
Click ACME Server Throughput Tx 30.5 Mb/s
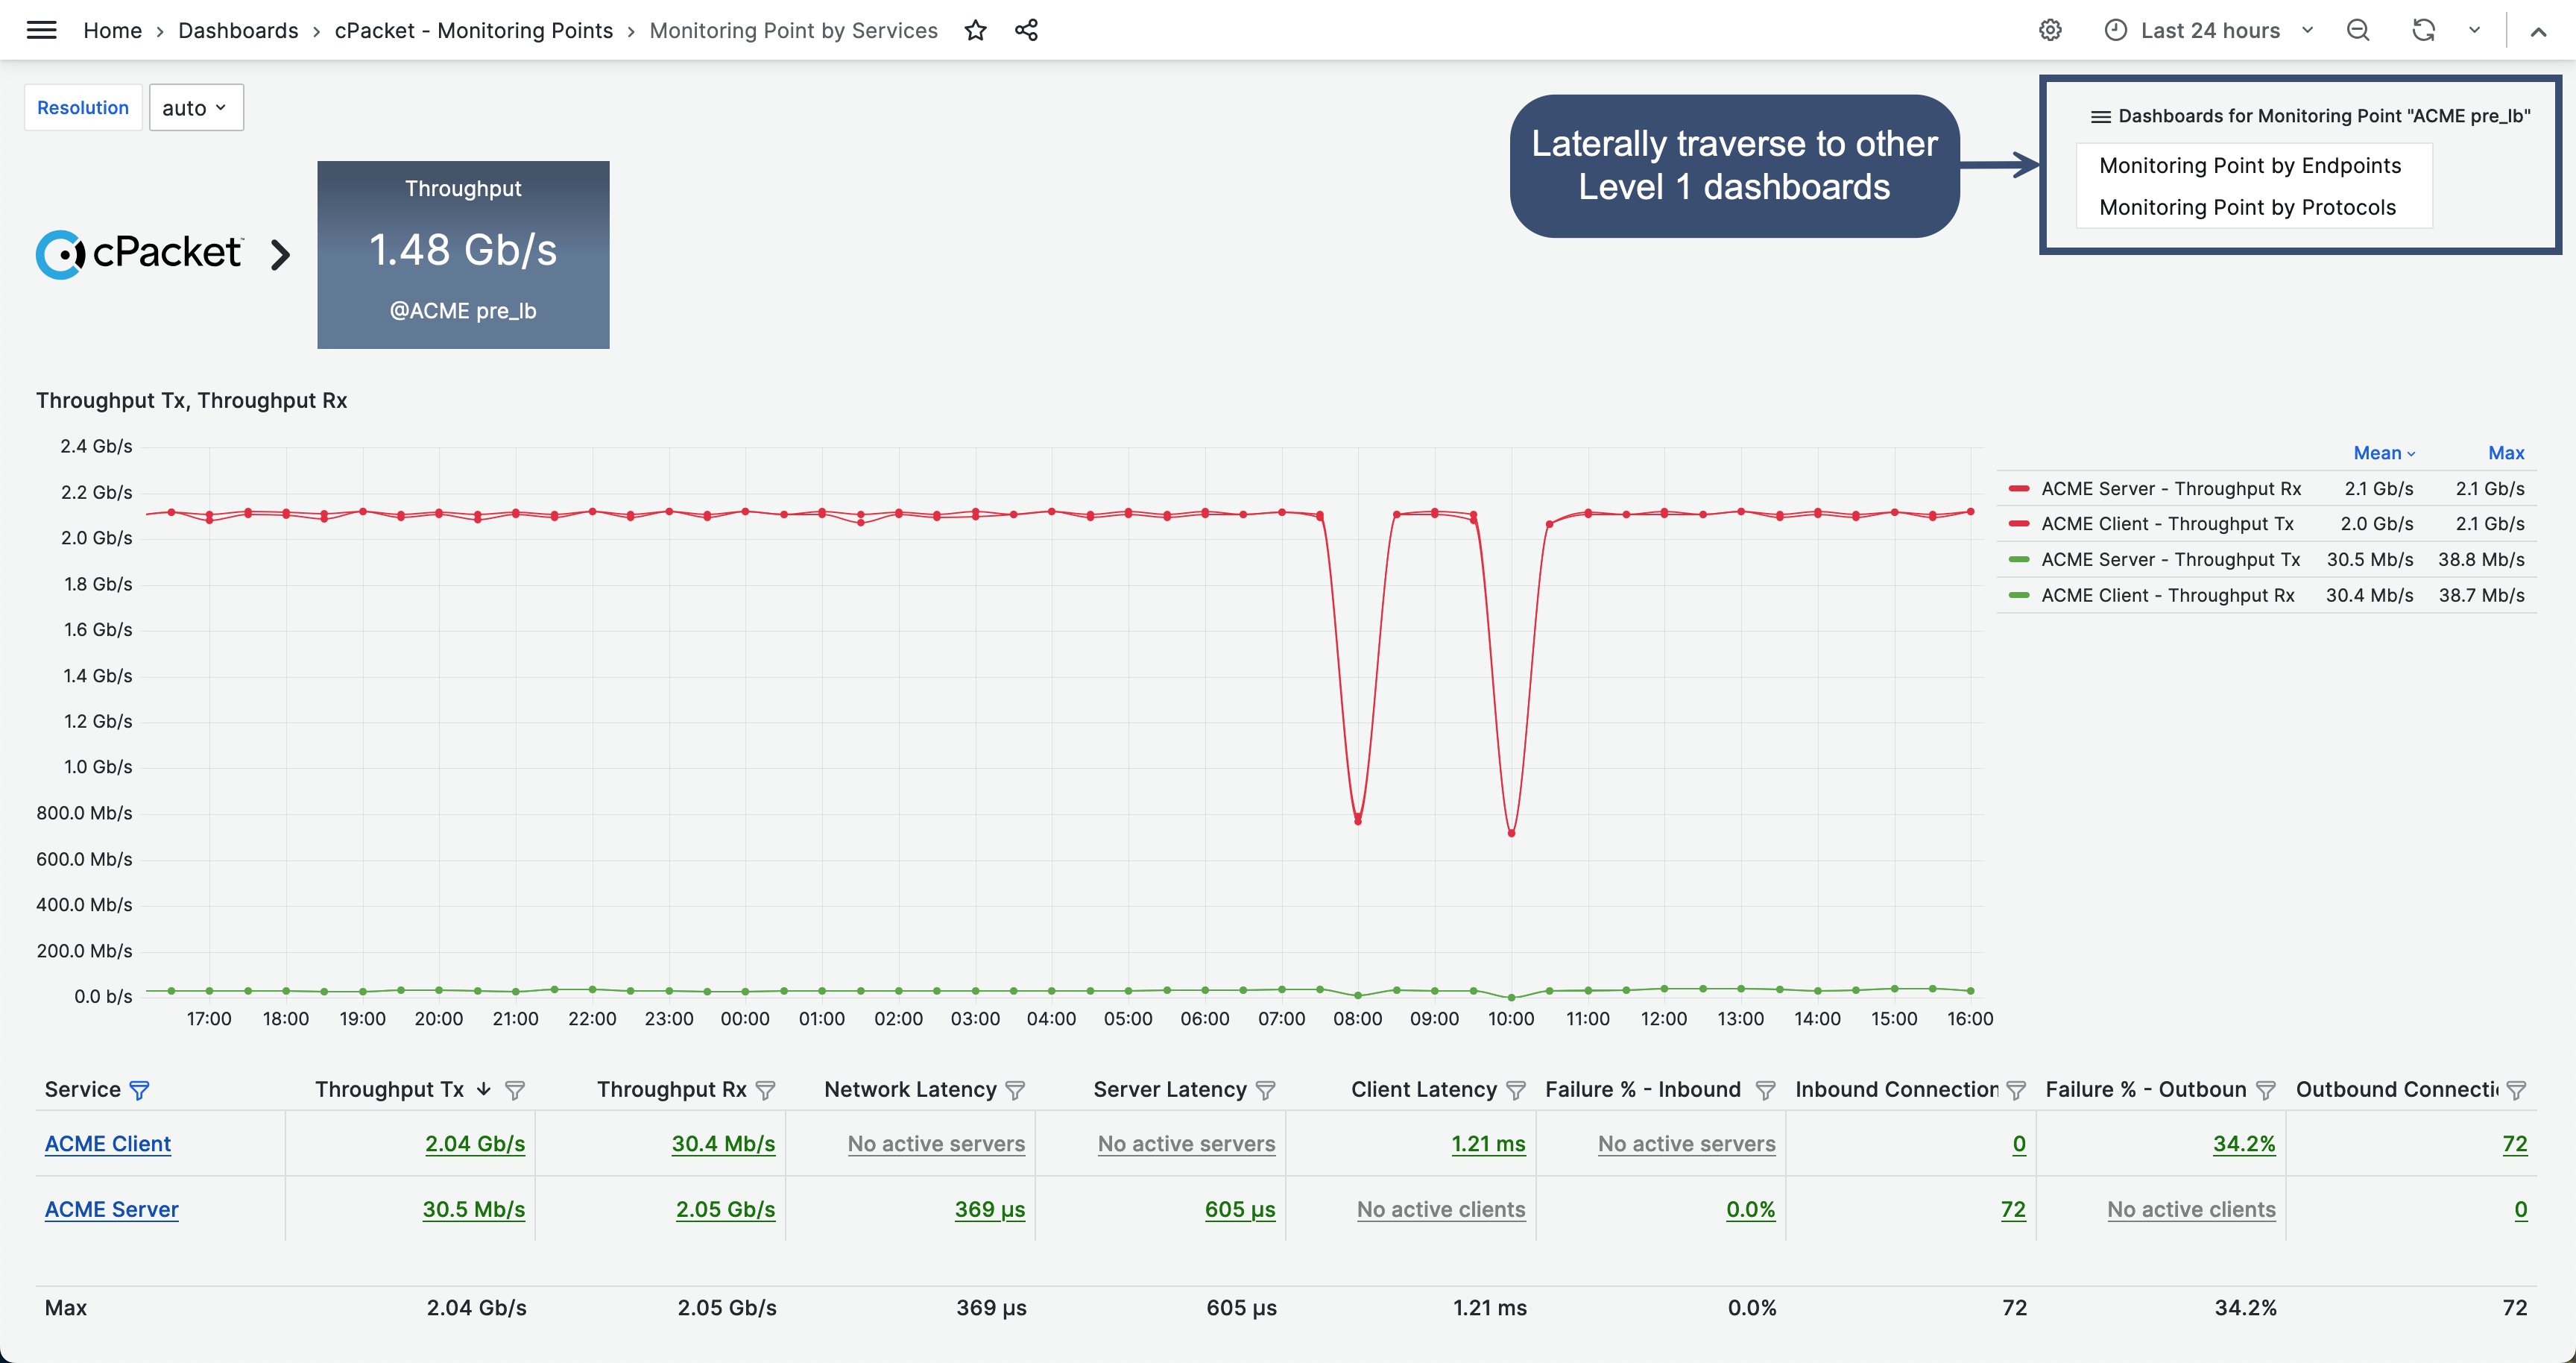(x=474, y=1209)
